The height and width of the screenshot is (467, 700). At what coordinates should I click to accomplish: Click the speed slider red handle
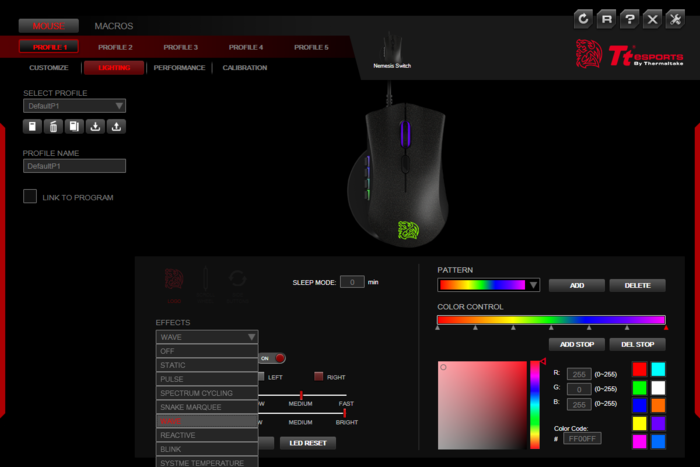(301, 395)
